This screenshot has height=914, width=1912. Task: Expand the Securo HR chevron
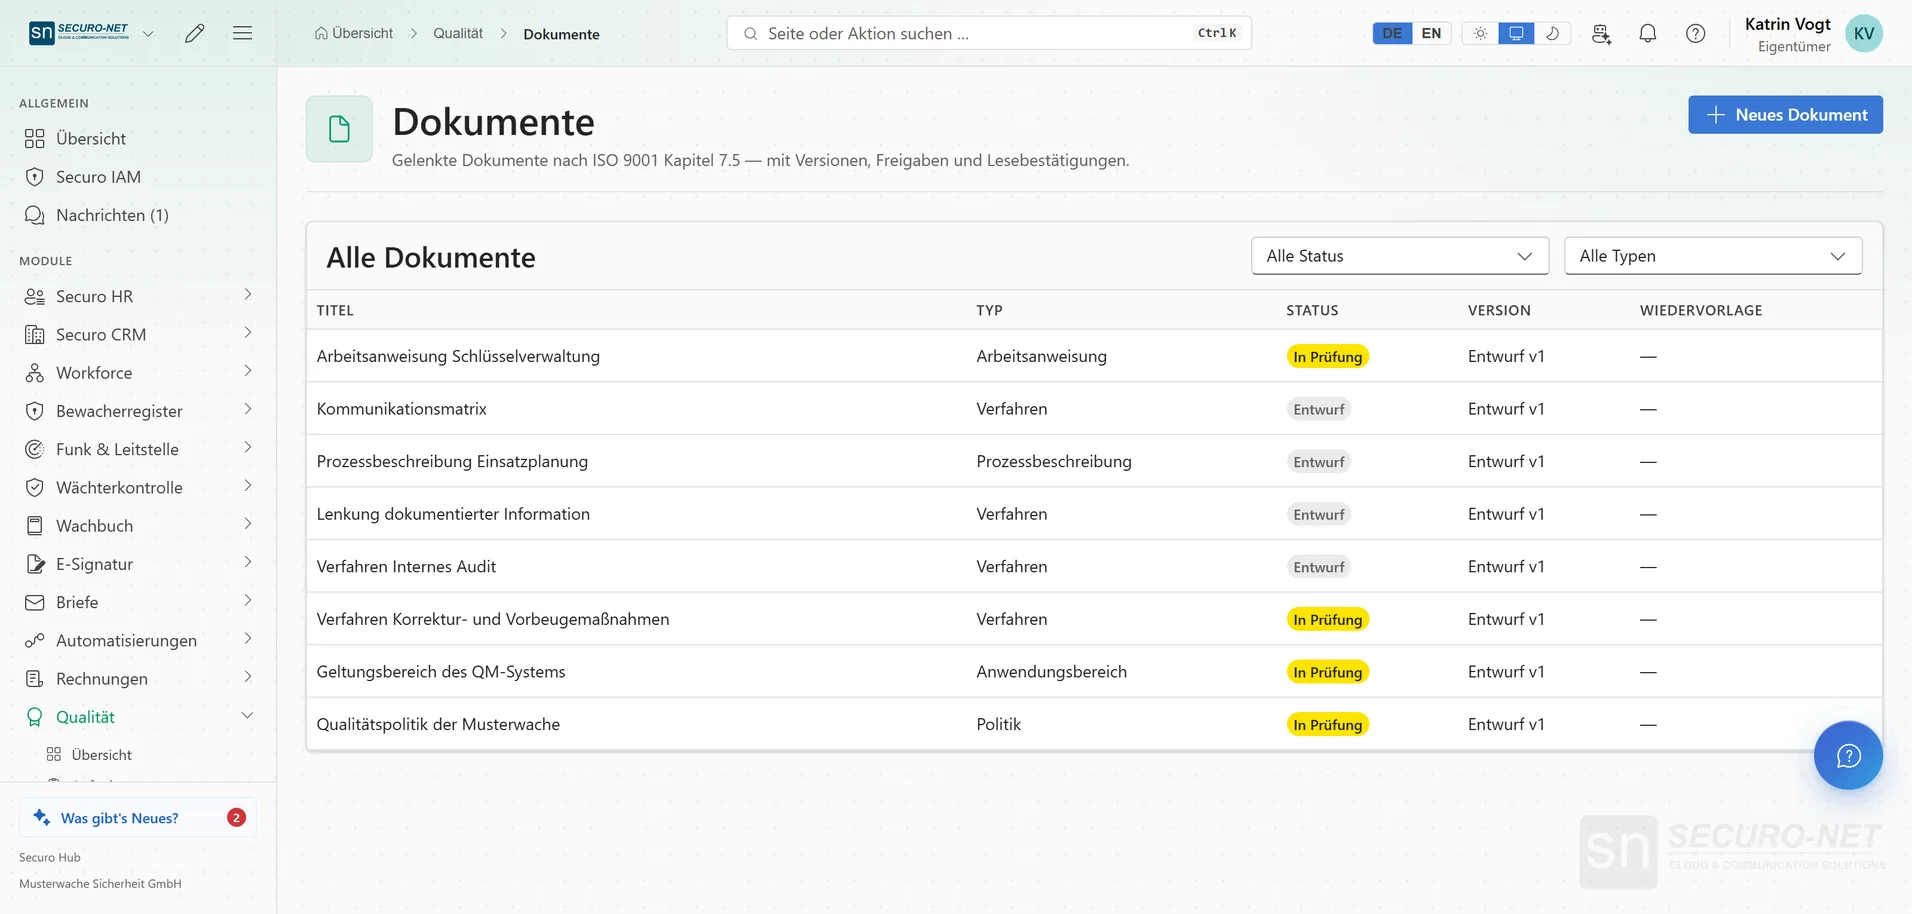coord(247,295)
